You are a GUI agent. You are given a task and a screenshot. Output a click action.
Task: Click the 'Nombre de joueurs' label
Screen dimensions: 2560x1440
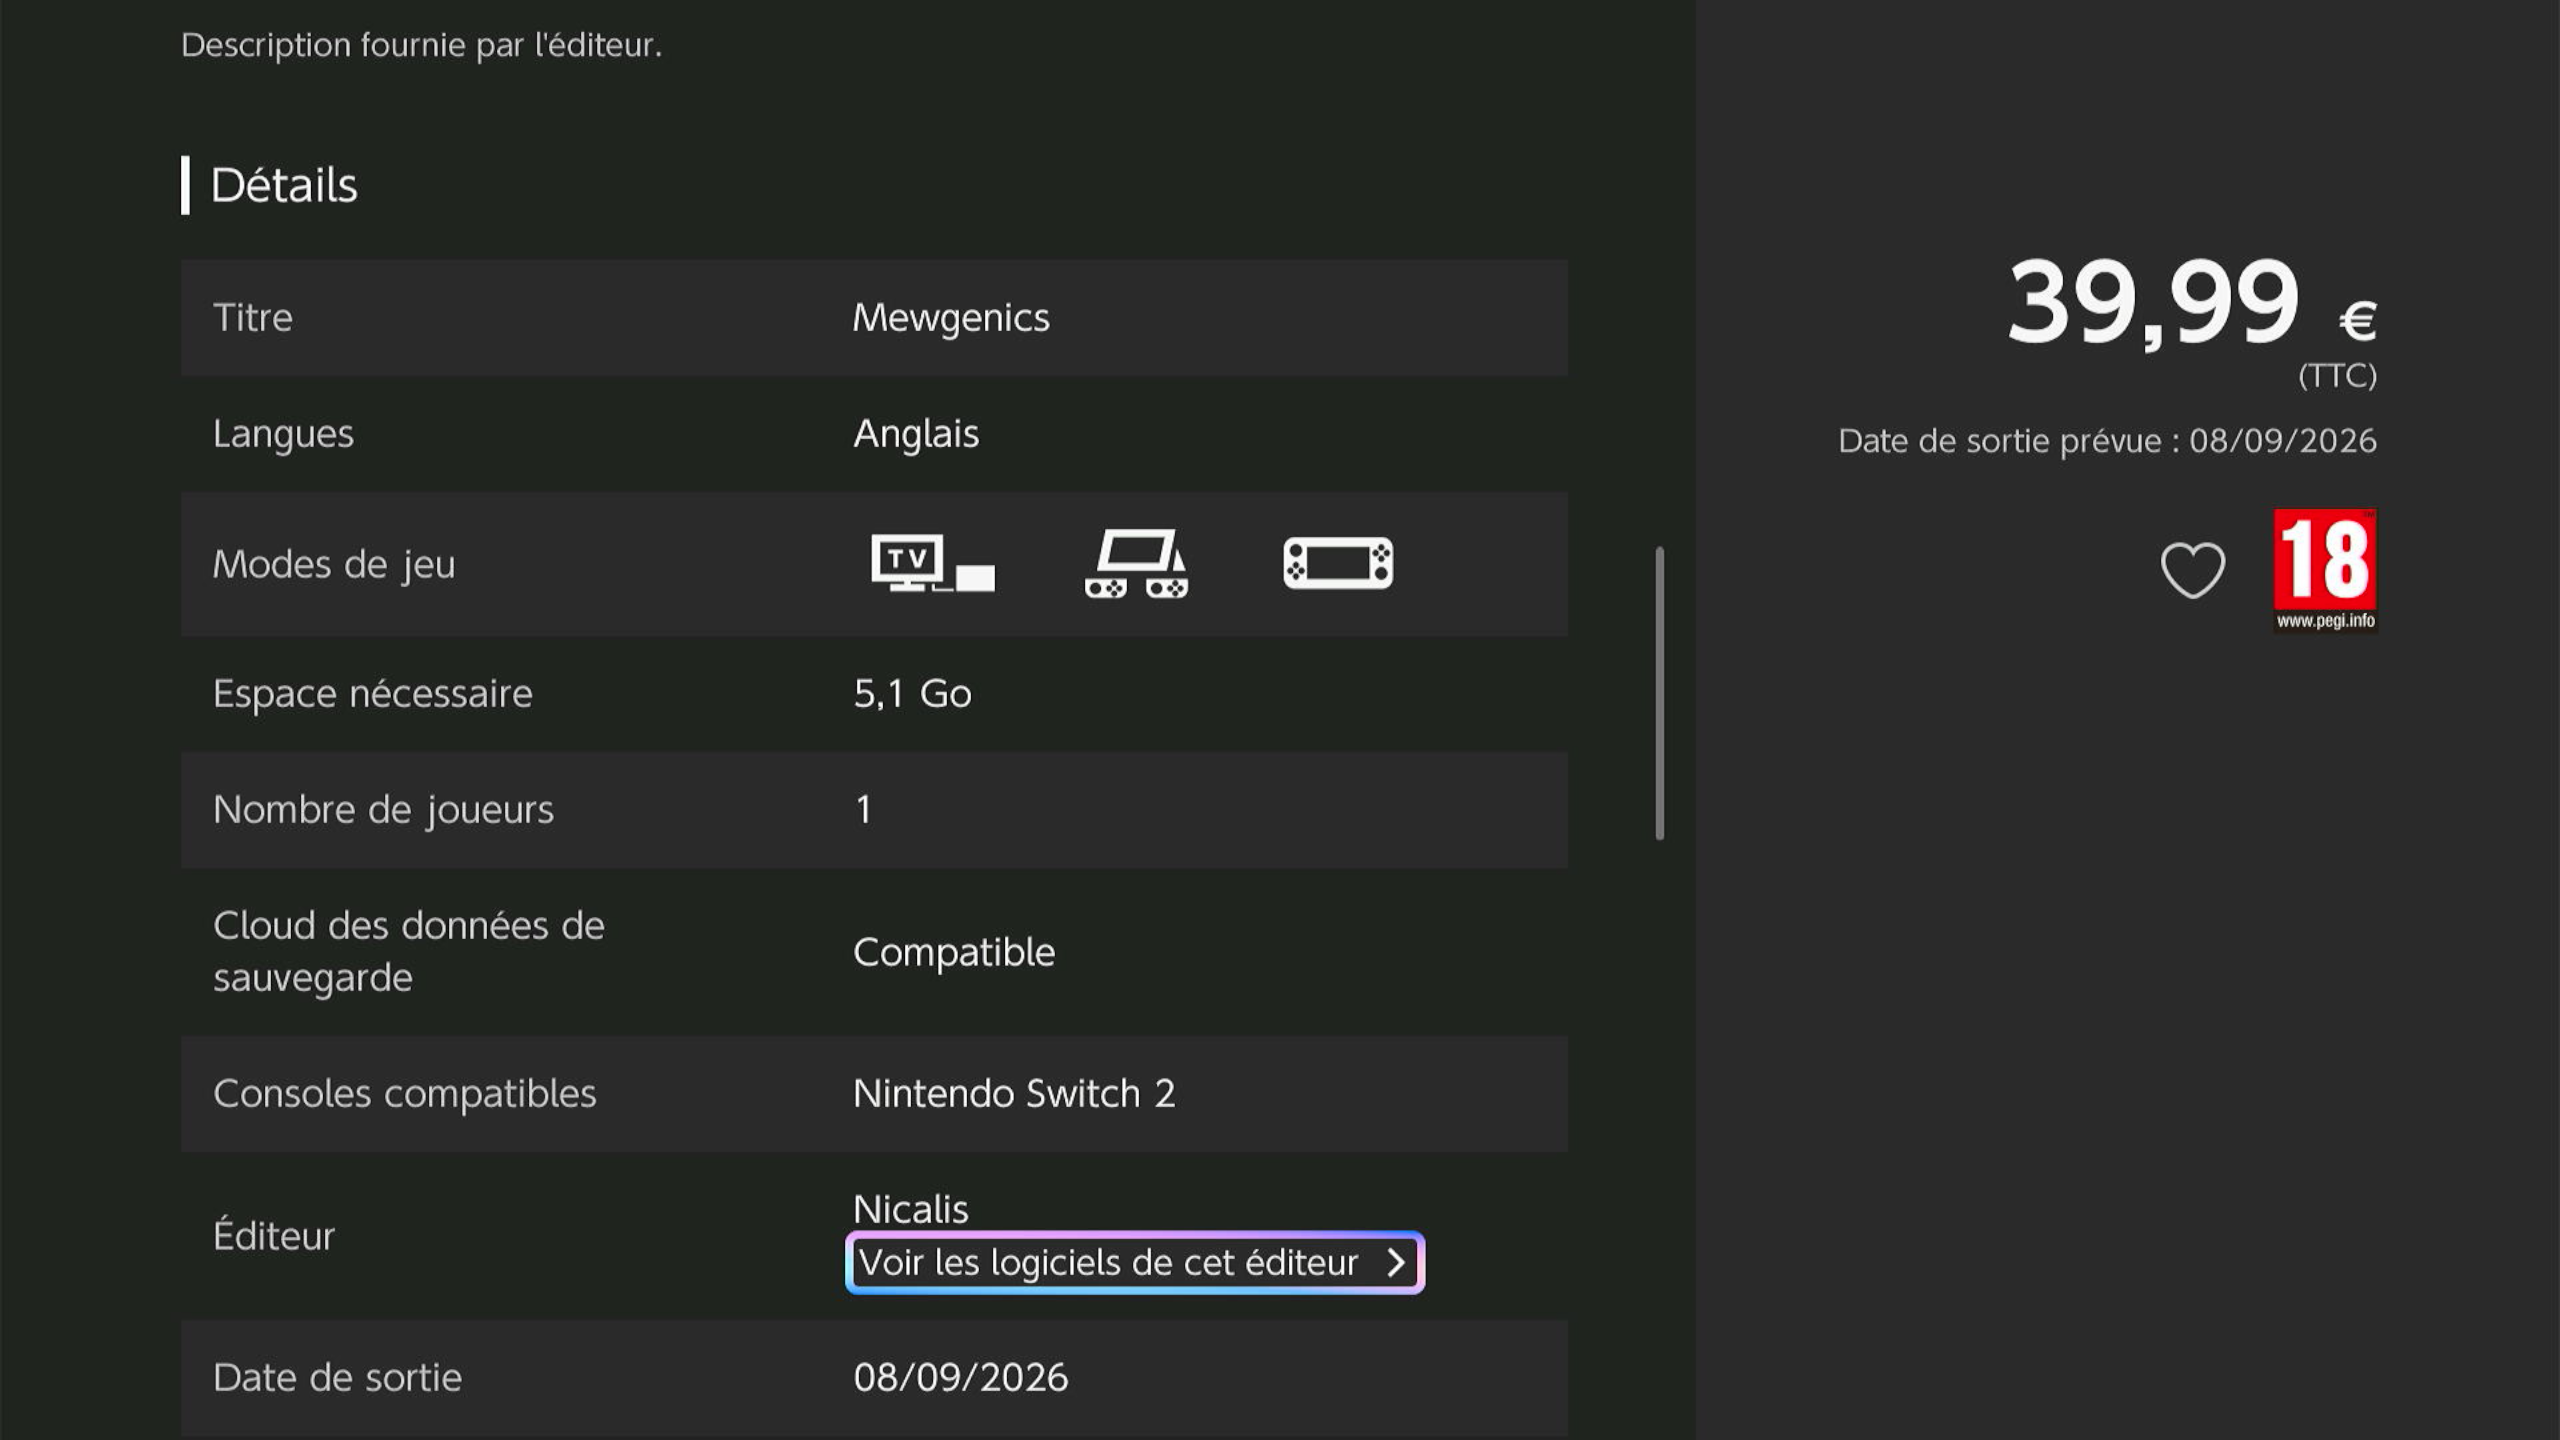click(383, 810)
